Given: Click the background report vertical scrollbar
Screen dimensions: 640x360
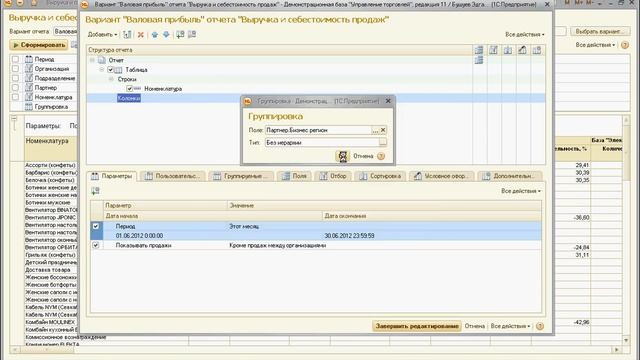Looking at the screenshot, I should 626,229.
